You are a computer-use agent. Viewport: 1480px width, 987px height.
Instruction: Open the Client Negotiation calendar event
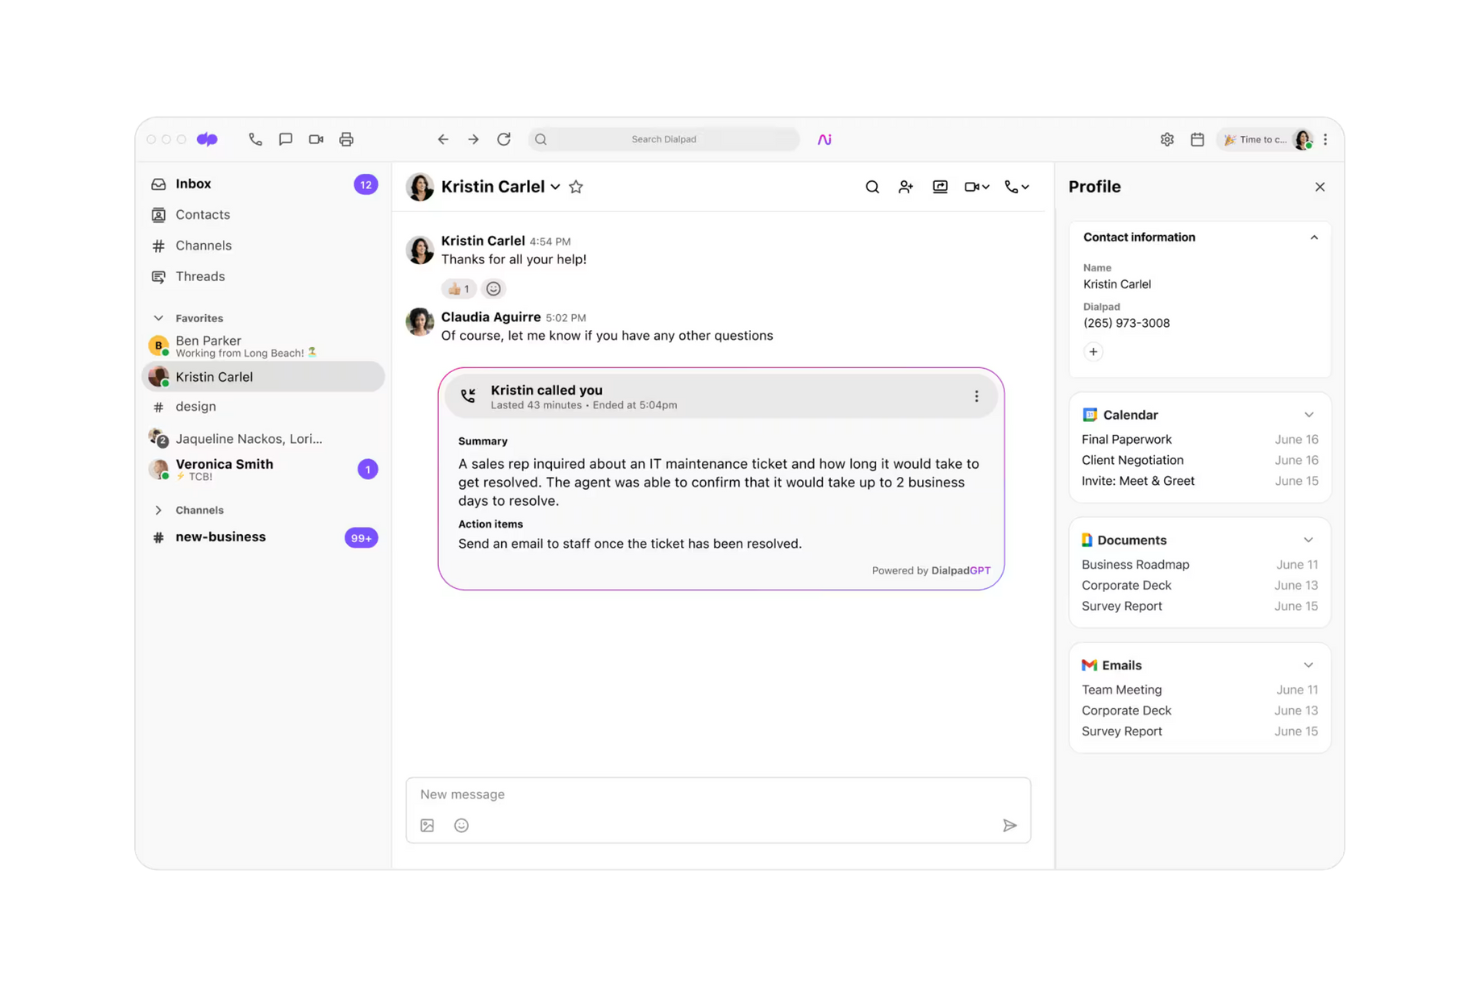(x=1132, y=460)
